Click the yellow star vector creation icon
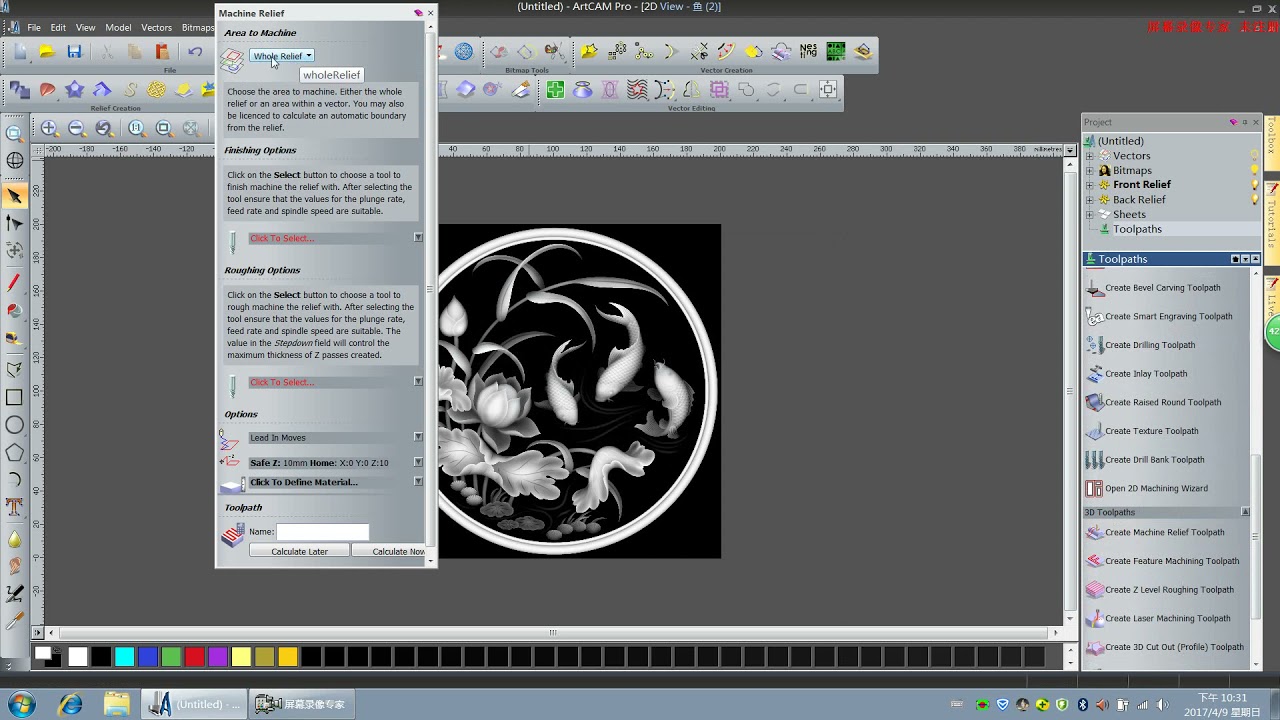Viewport: 1280px width, 720px height. (x=590, y=51)
